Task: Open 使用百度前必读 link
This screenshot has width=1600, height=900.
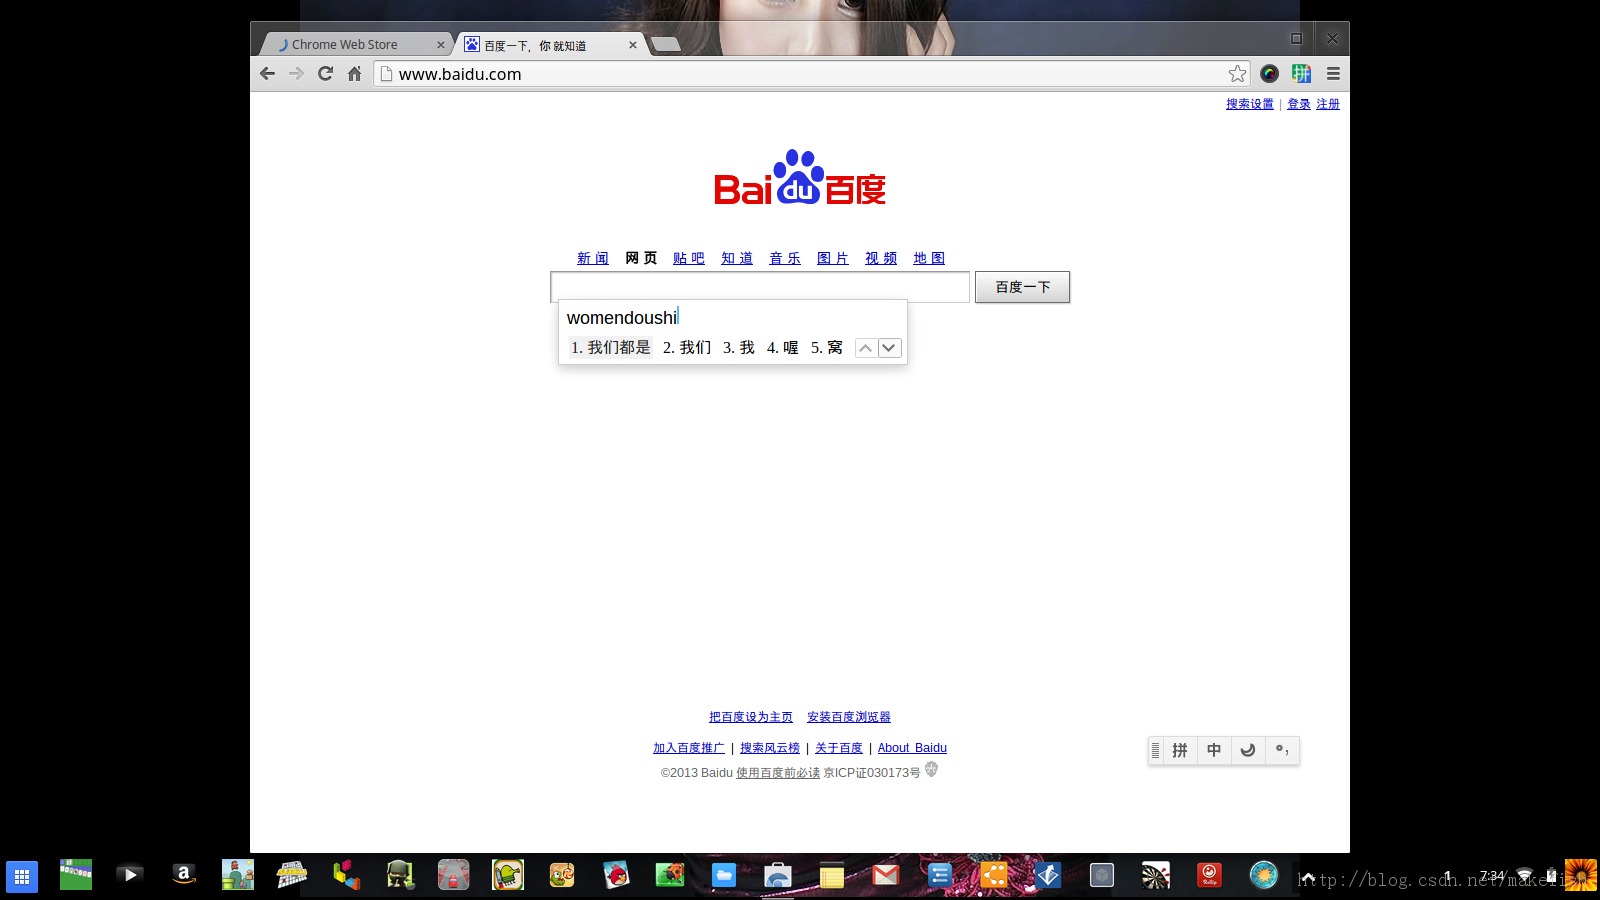Action: [x=778, y=773]
